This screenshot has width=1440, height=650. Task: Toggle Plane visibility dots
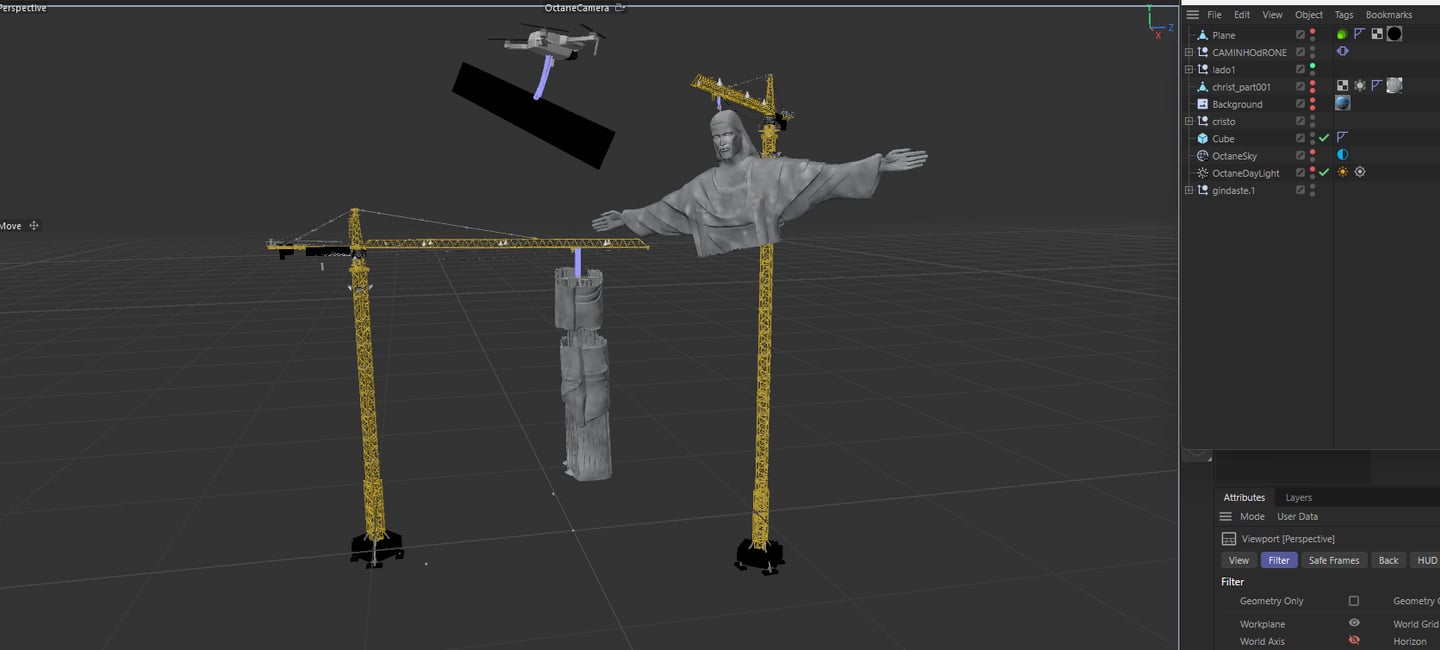pyautogui.click(x=1312, y=35)
